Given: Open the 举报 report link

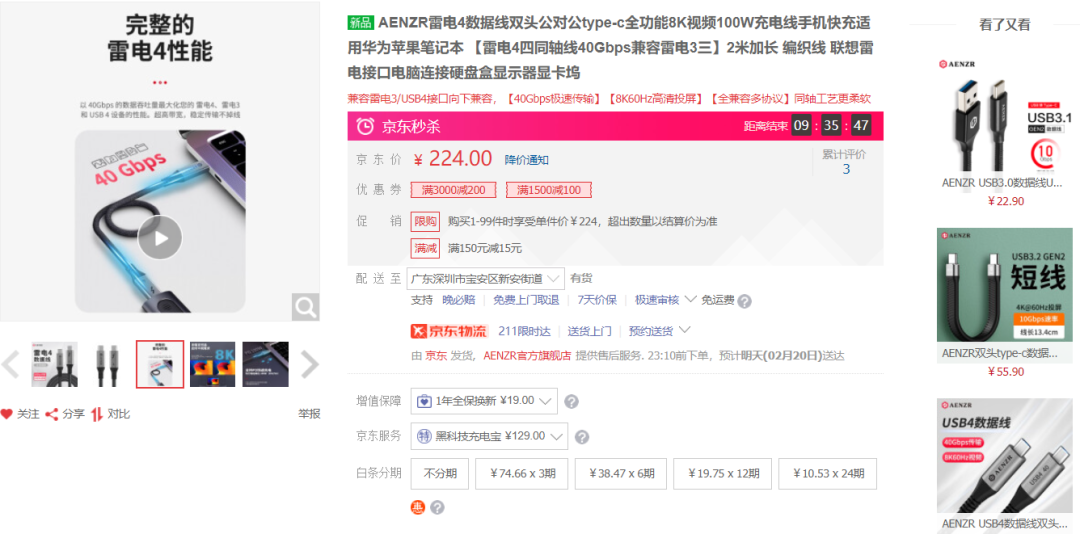Looking at the screenshot, I should [x=309, y=414].
